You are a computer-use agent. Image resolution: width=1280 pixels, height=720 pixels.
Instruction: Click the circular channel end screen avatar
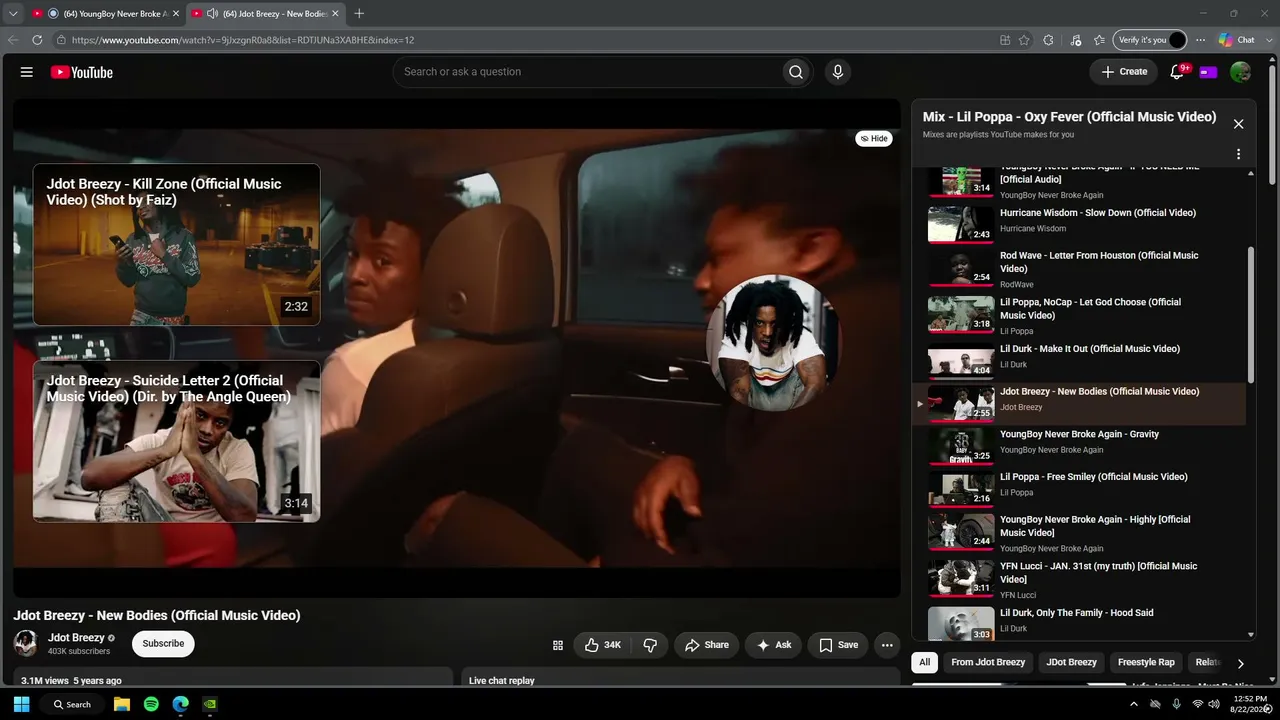click(773, 343)
